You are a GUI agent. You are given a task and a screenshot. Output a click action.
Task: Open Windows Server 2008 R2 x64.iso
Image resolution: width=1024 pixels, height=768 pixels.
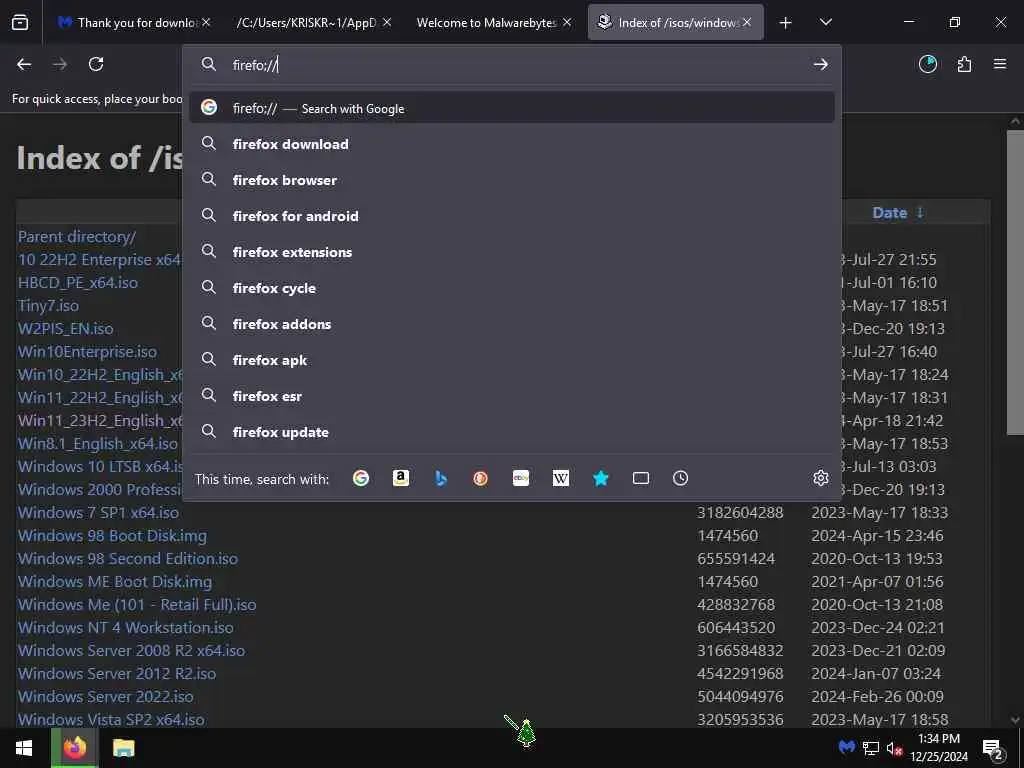131,650
